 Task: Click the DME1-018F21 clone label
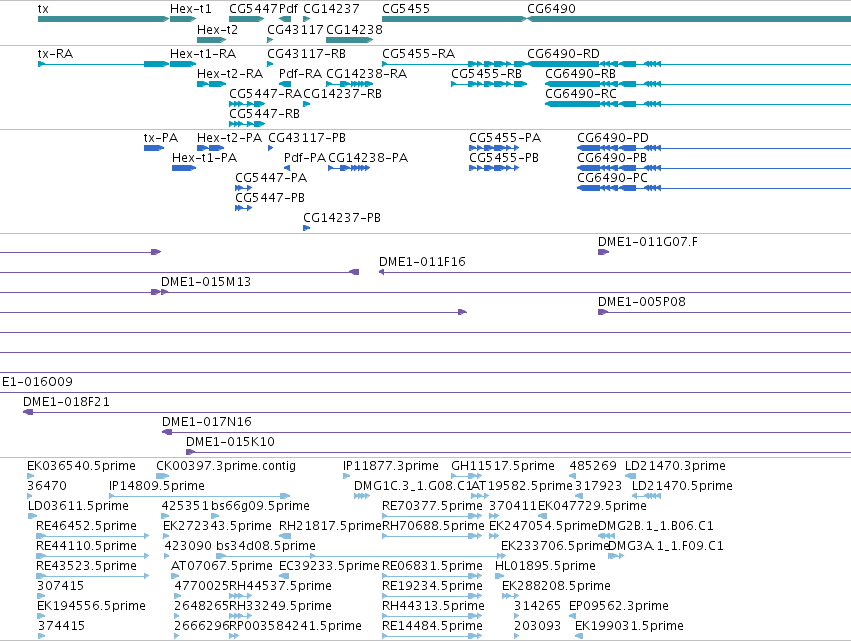pos(66,402)
